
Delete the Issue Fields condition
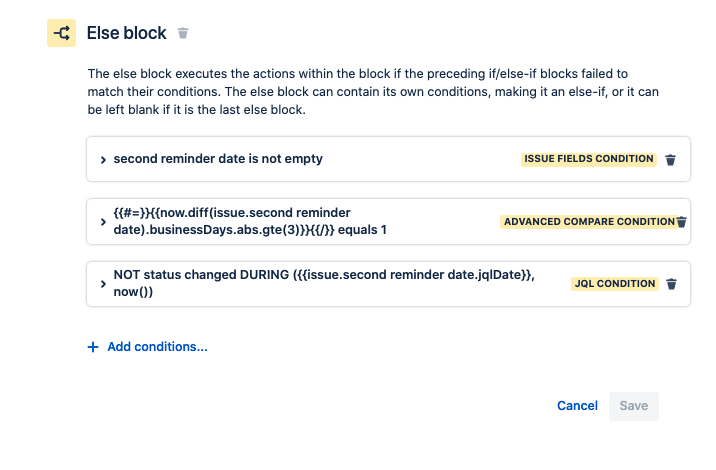tap(671, 159)
